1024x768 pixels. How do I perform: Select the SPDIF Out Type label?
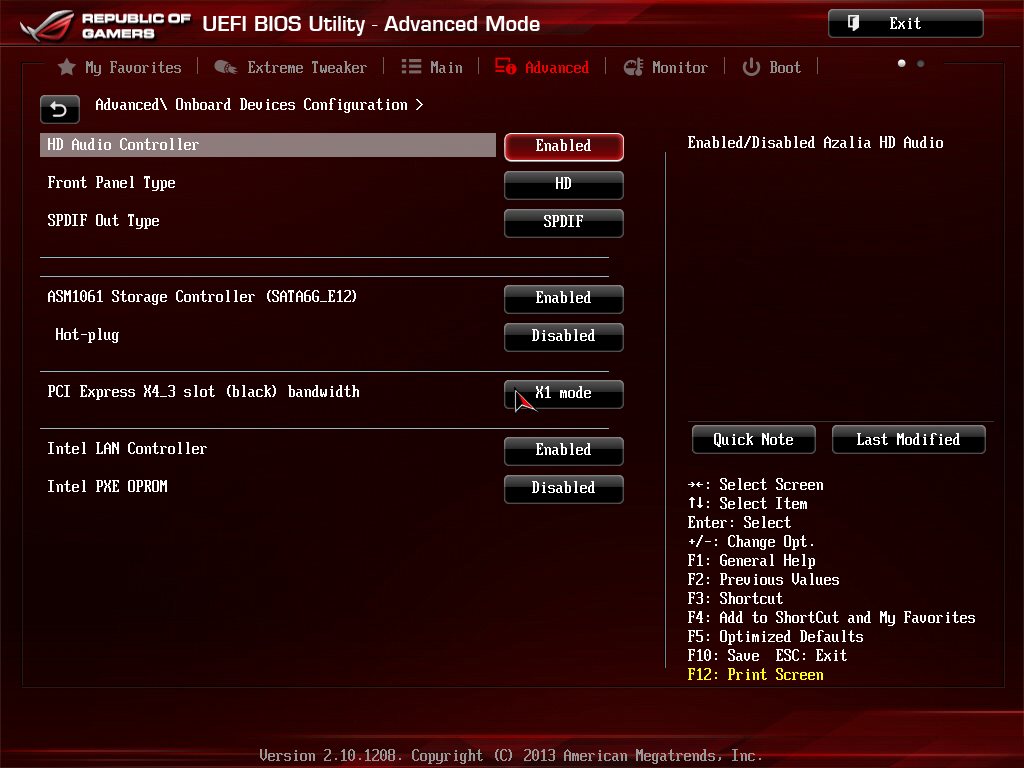pyautogui.click(x=103, y=221)
